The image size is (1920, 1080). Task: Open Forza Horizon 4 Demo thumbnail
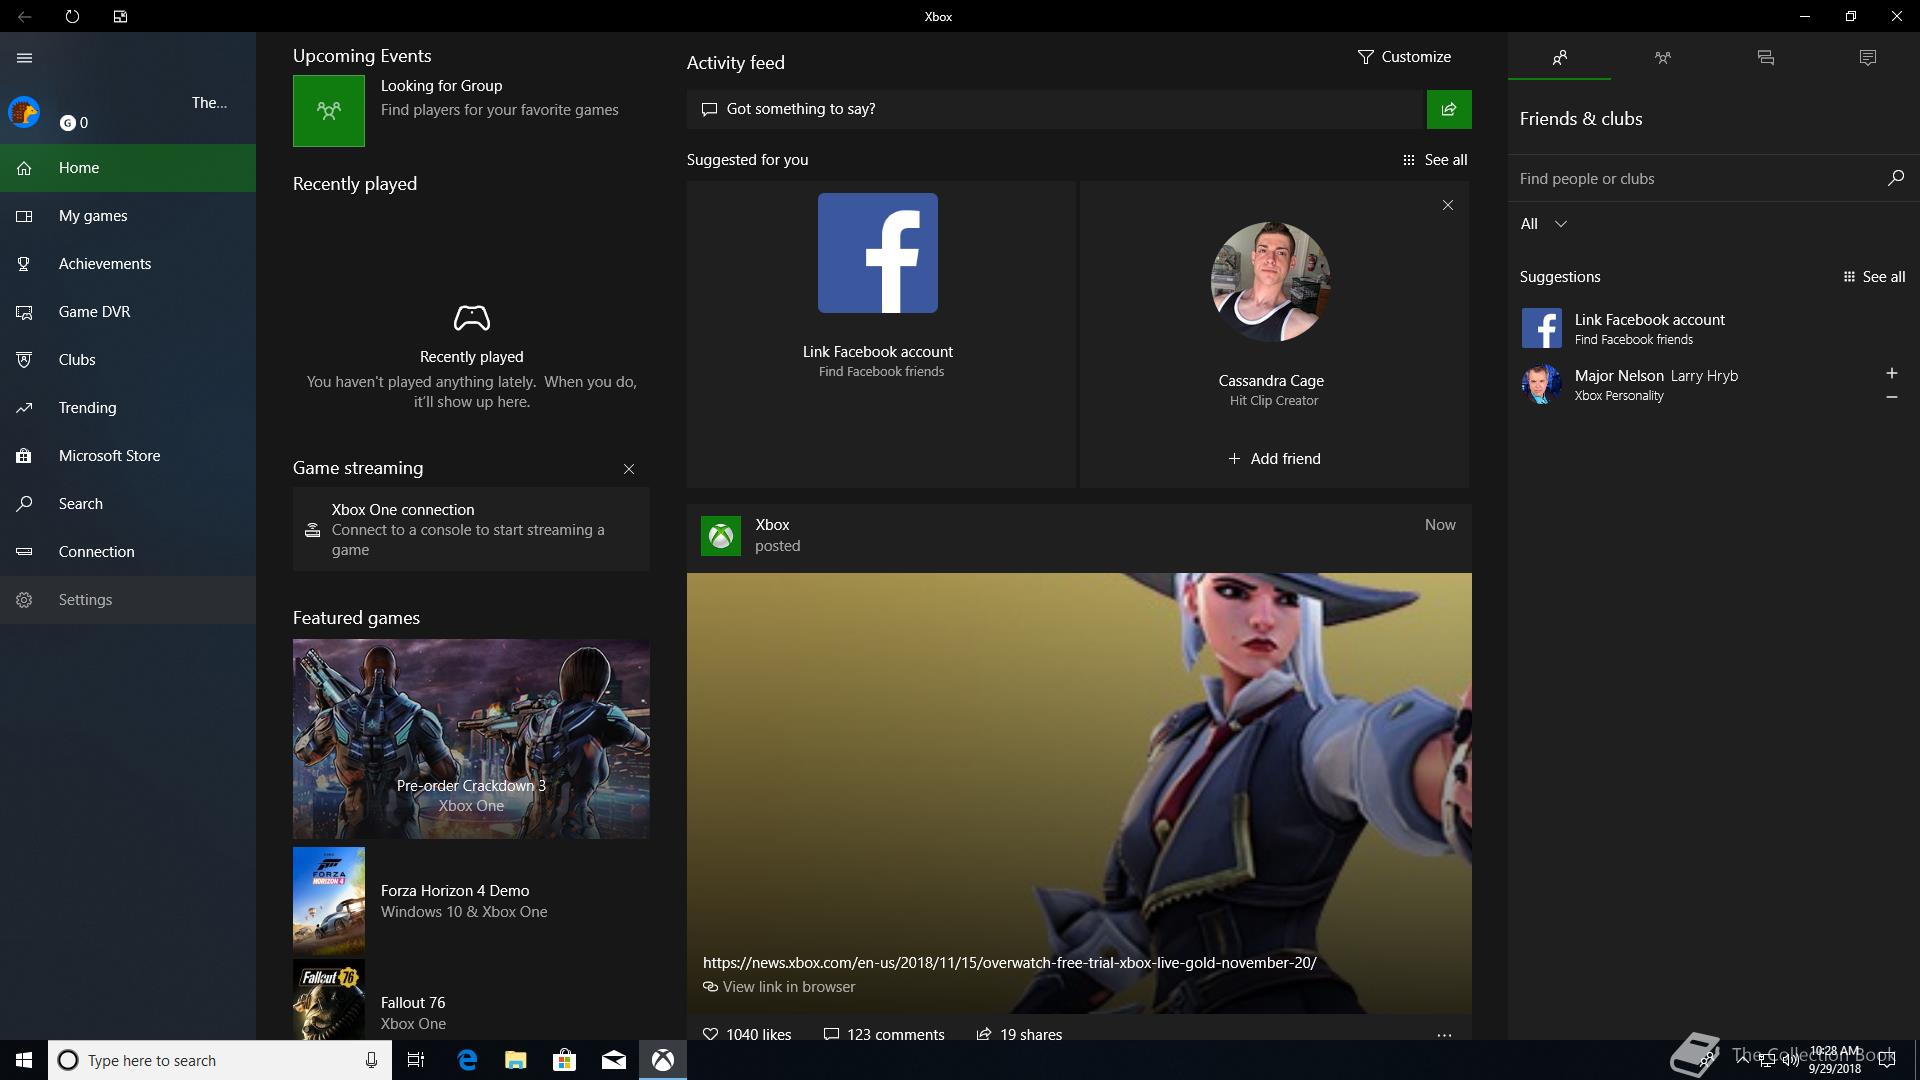click(x=329, y=901)
